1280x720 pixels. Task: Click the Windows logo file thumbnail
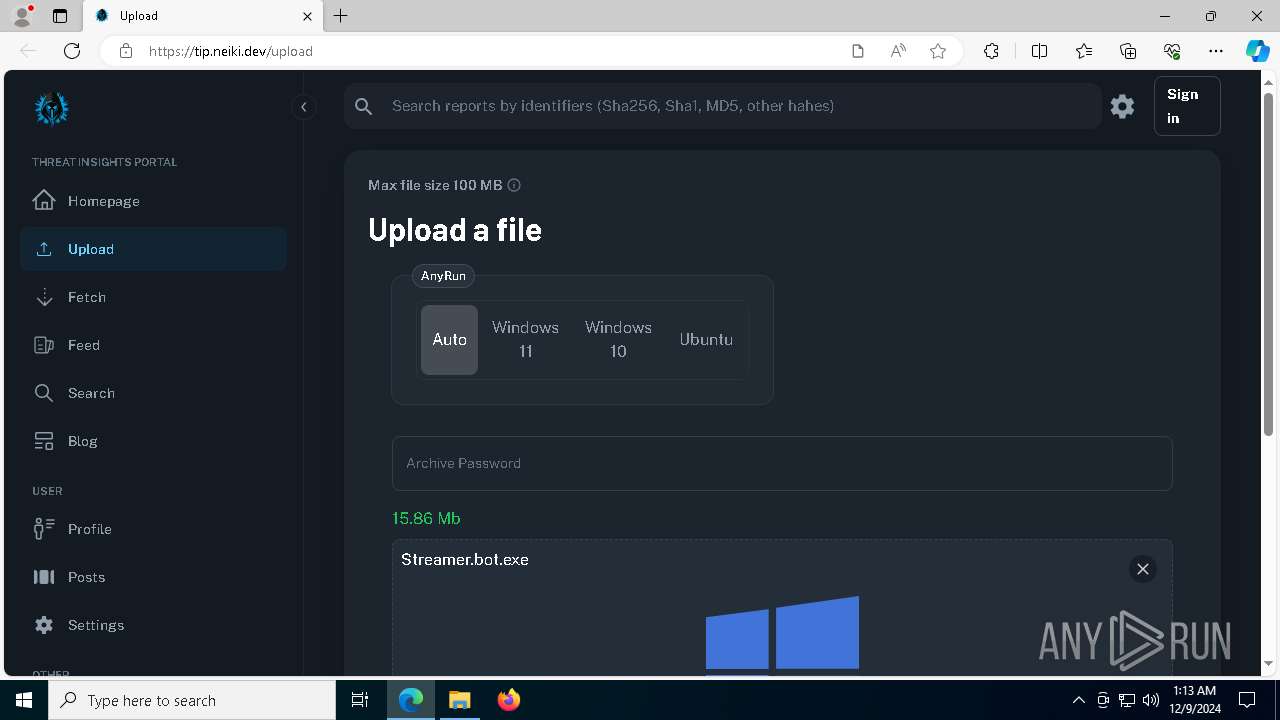point(782,635)
